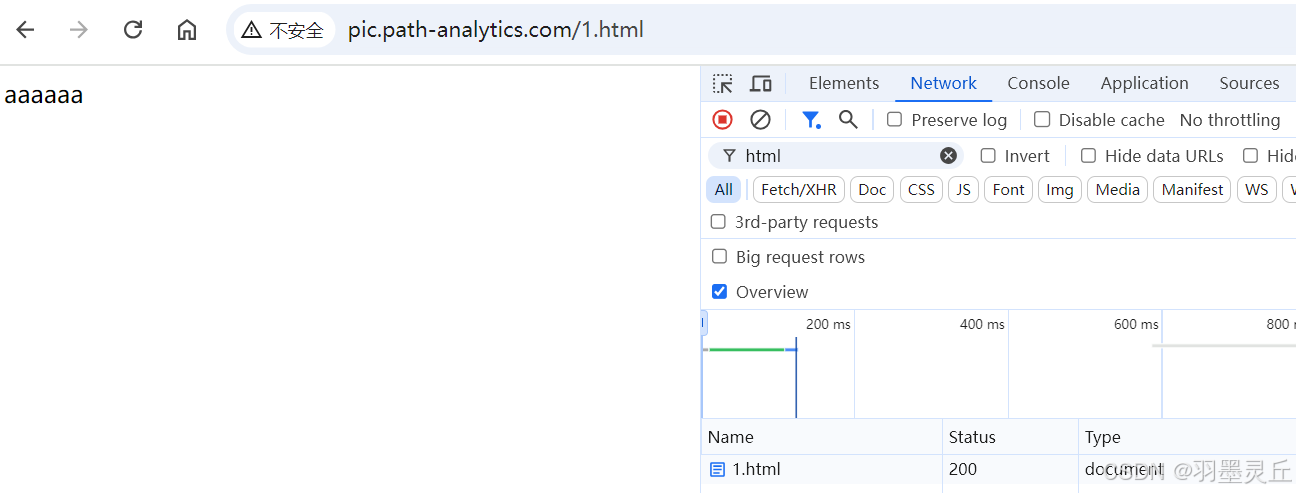Activate the inspect element picker icon
The height and width of the screenshot is (493, 1296).
723,84
